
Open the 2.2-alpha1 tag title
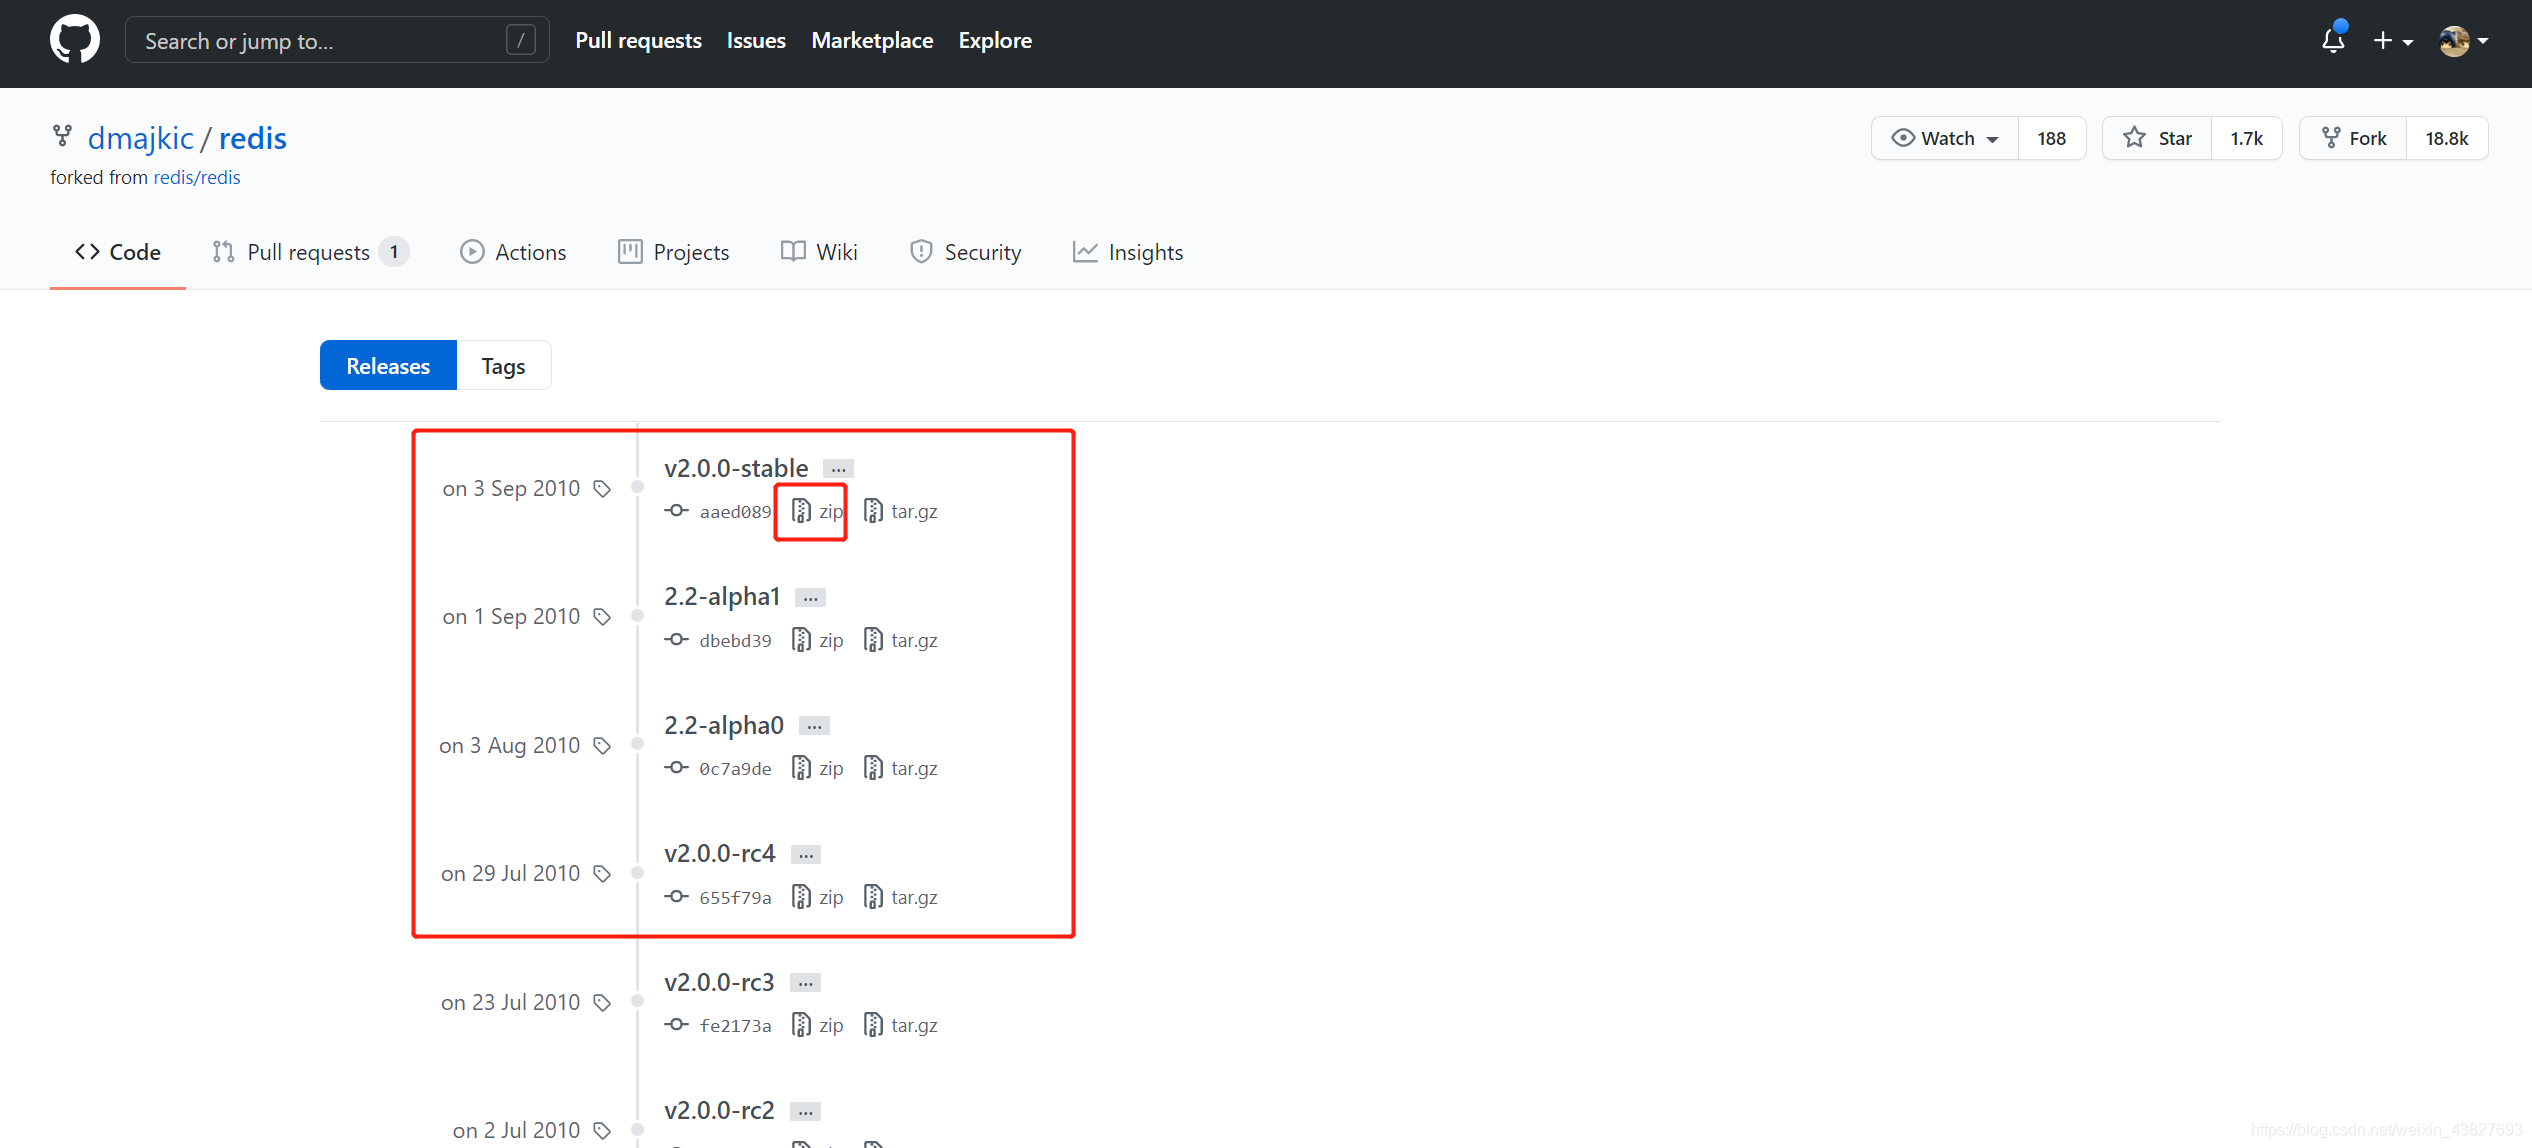click(x=722, y=597)
